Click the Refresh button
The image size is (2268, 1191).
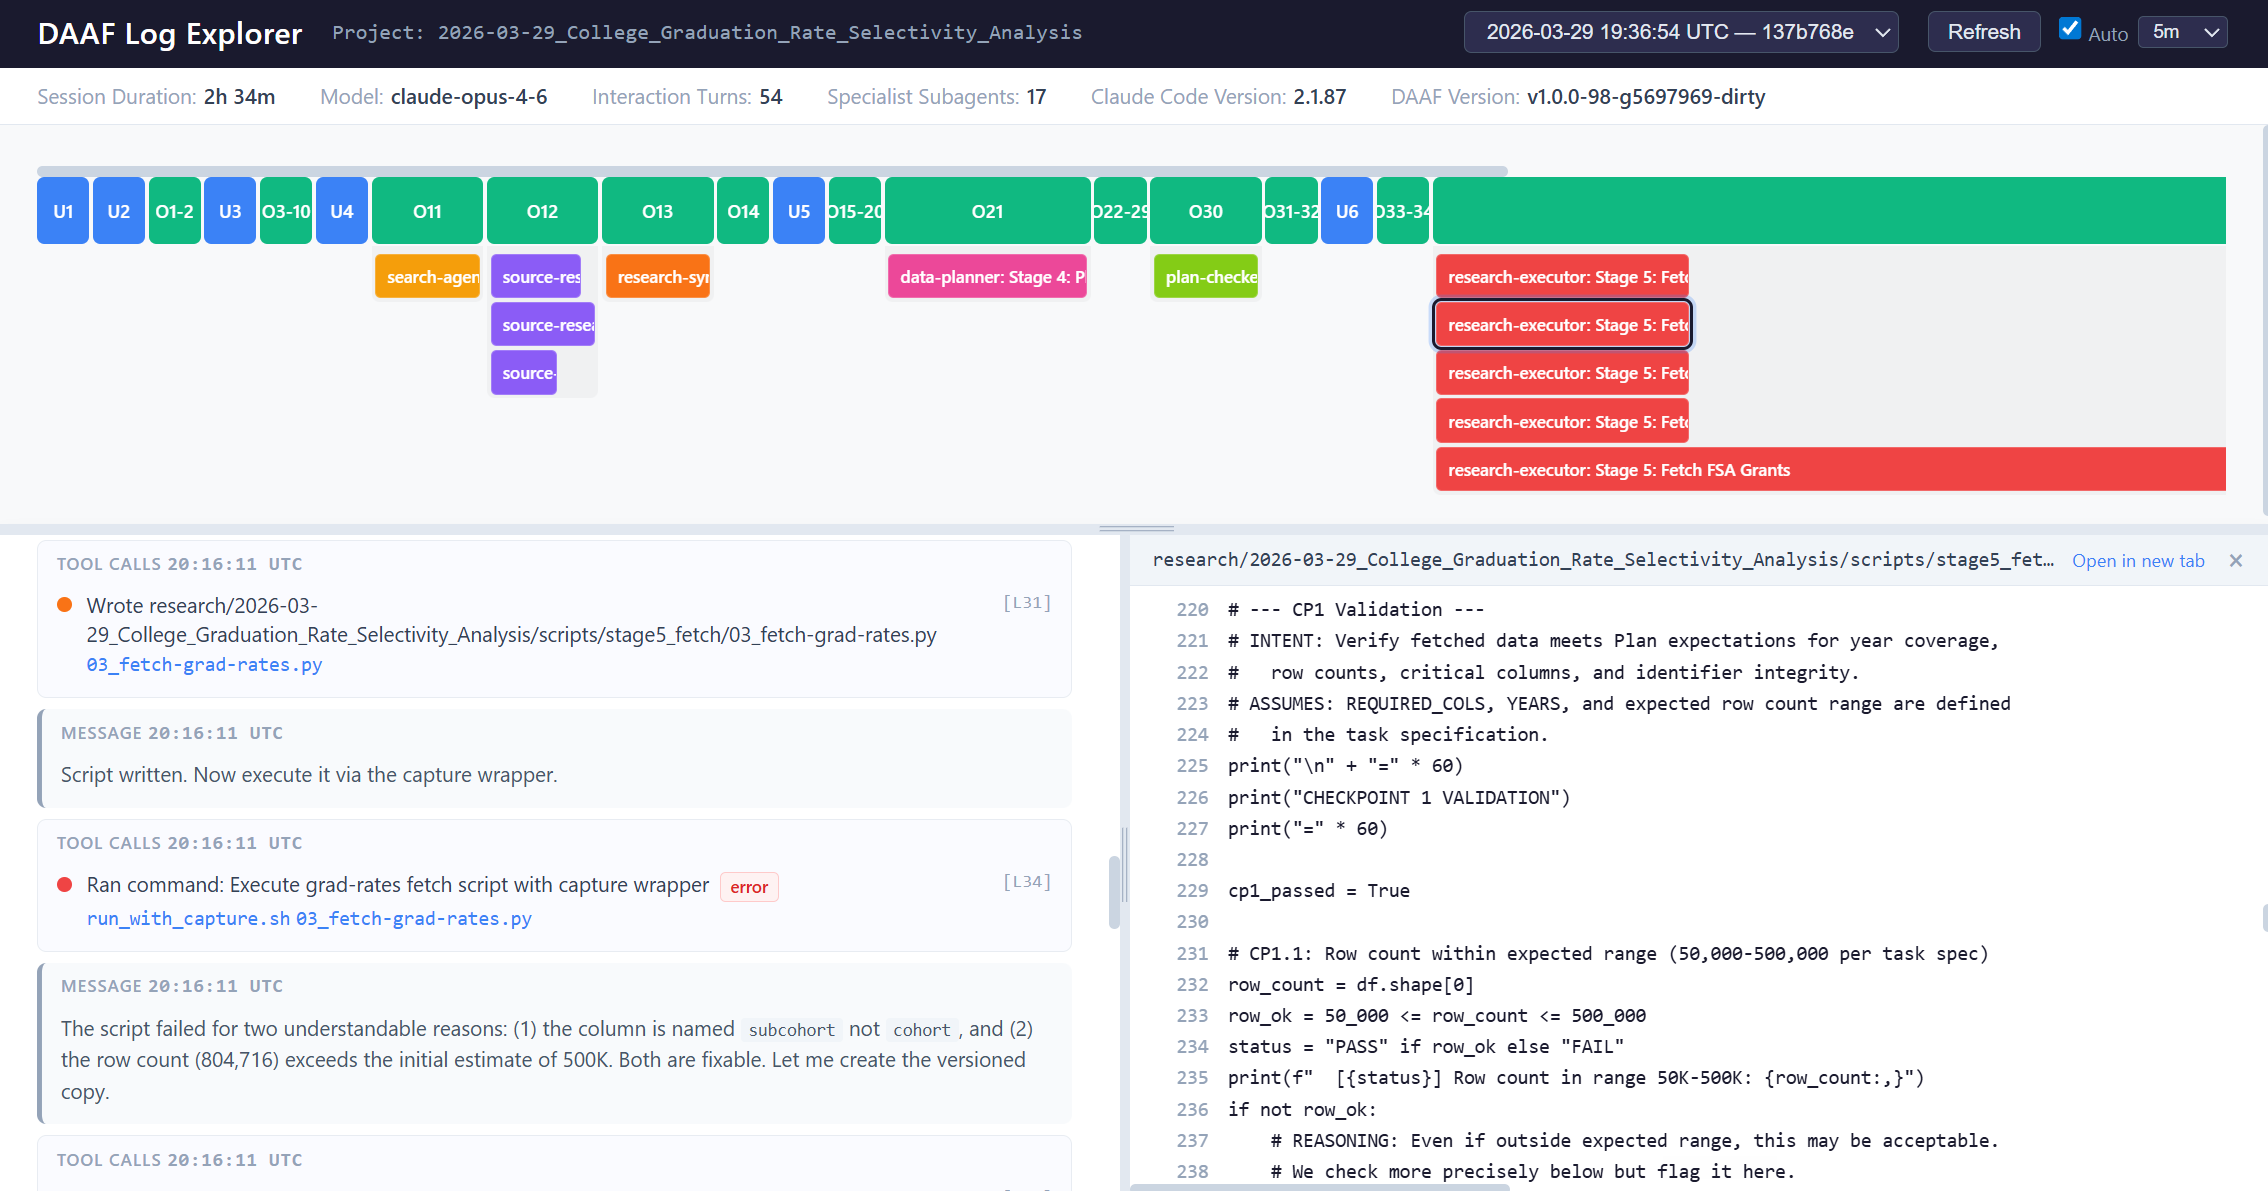point(1984,32)
